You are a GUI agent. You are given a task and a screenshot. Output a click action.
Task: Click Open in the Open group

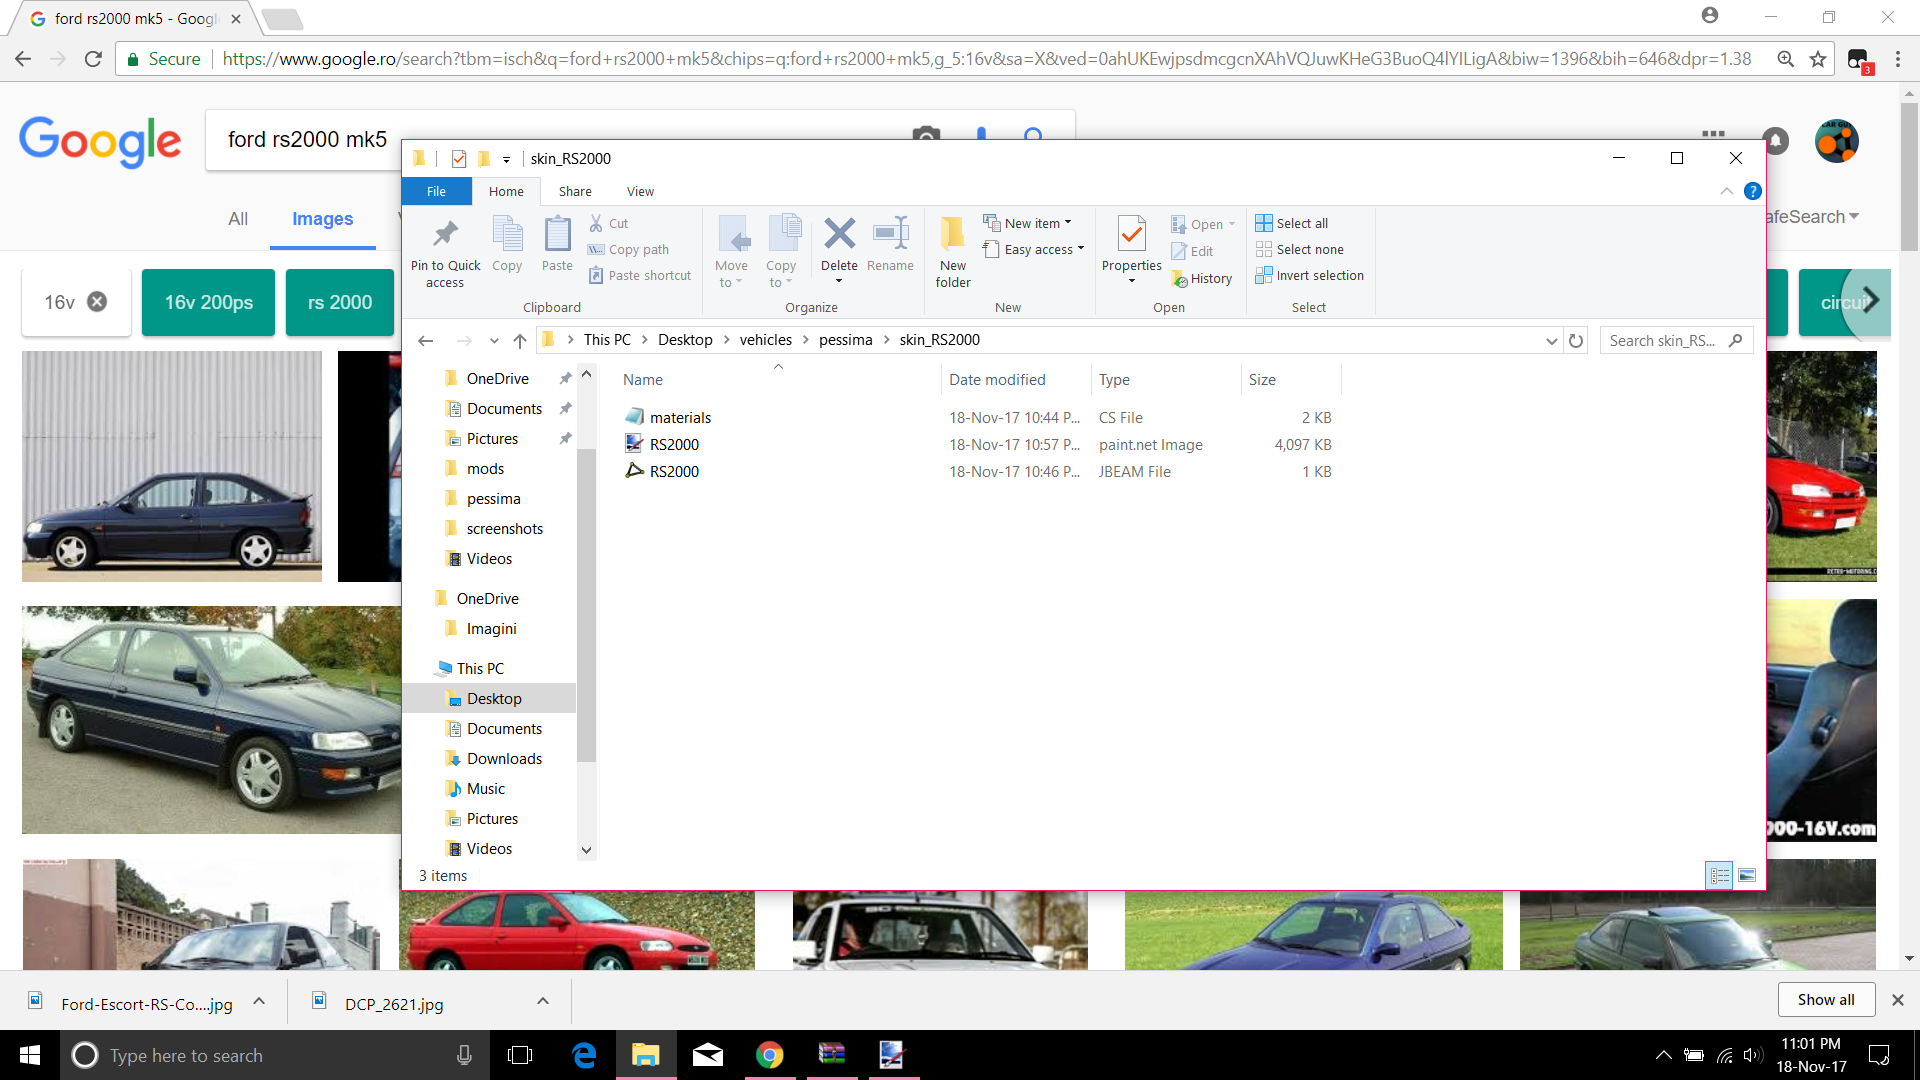pyautogui.click(x=1203, y=224)
